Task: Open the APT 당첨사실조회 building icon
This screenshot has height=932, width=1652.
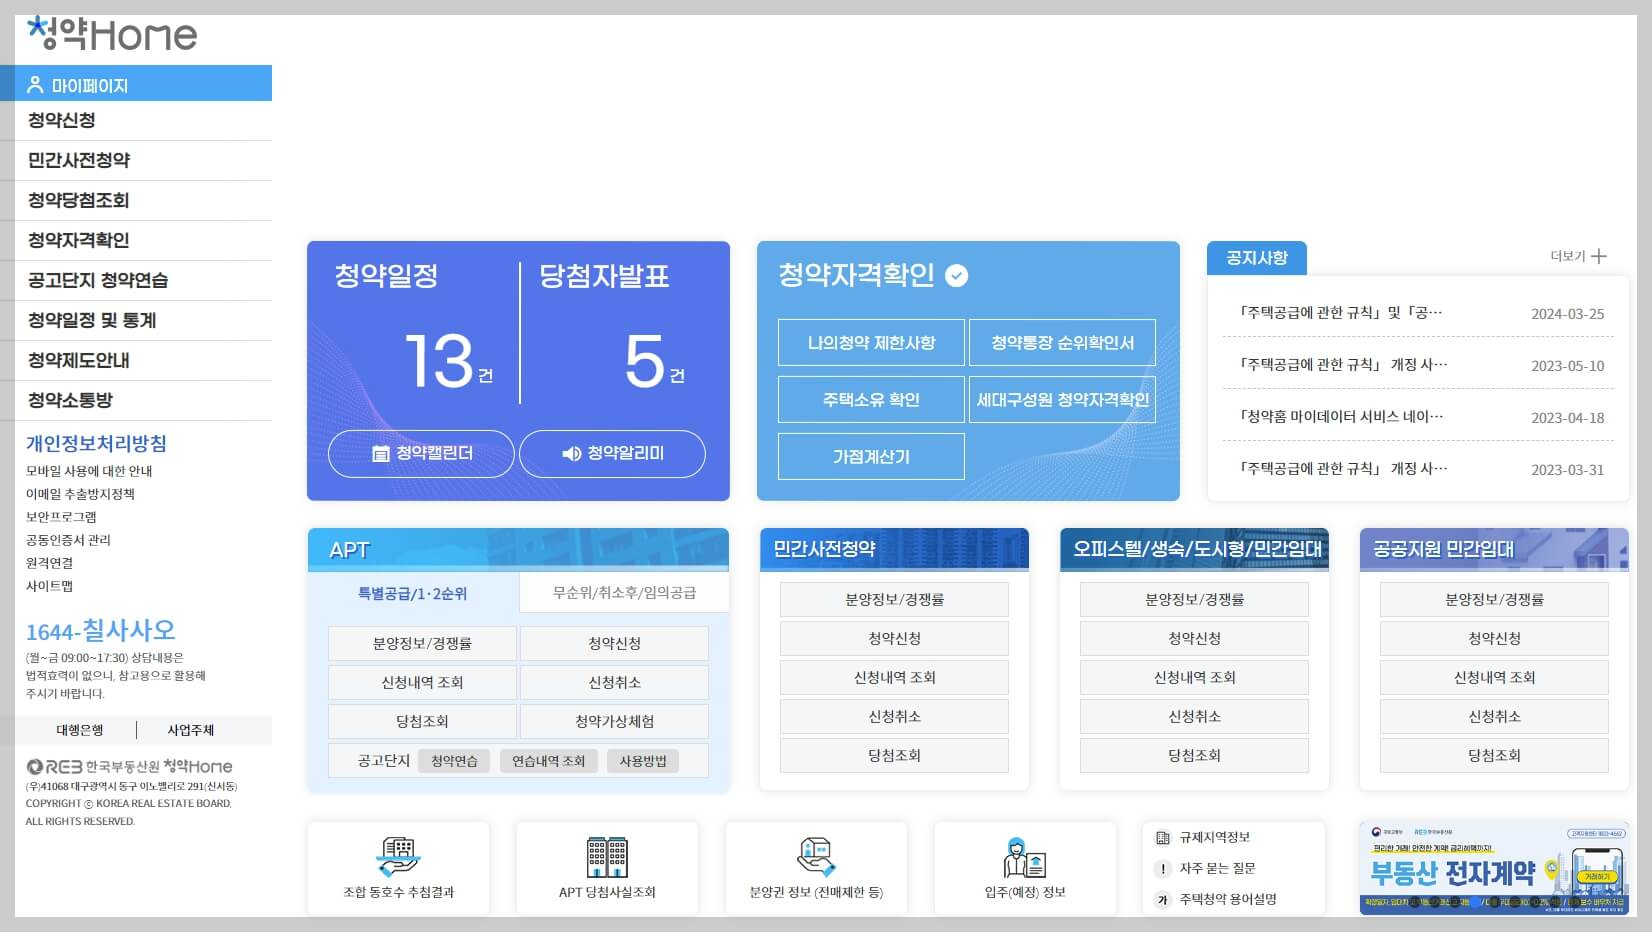Action: (607, 857)
